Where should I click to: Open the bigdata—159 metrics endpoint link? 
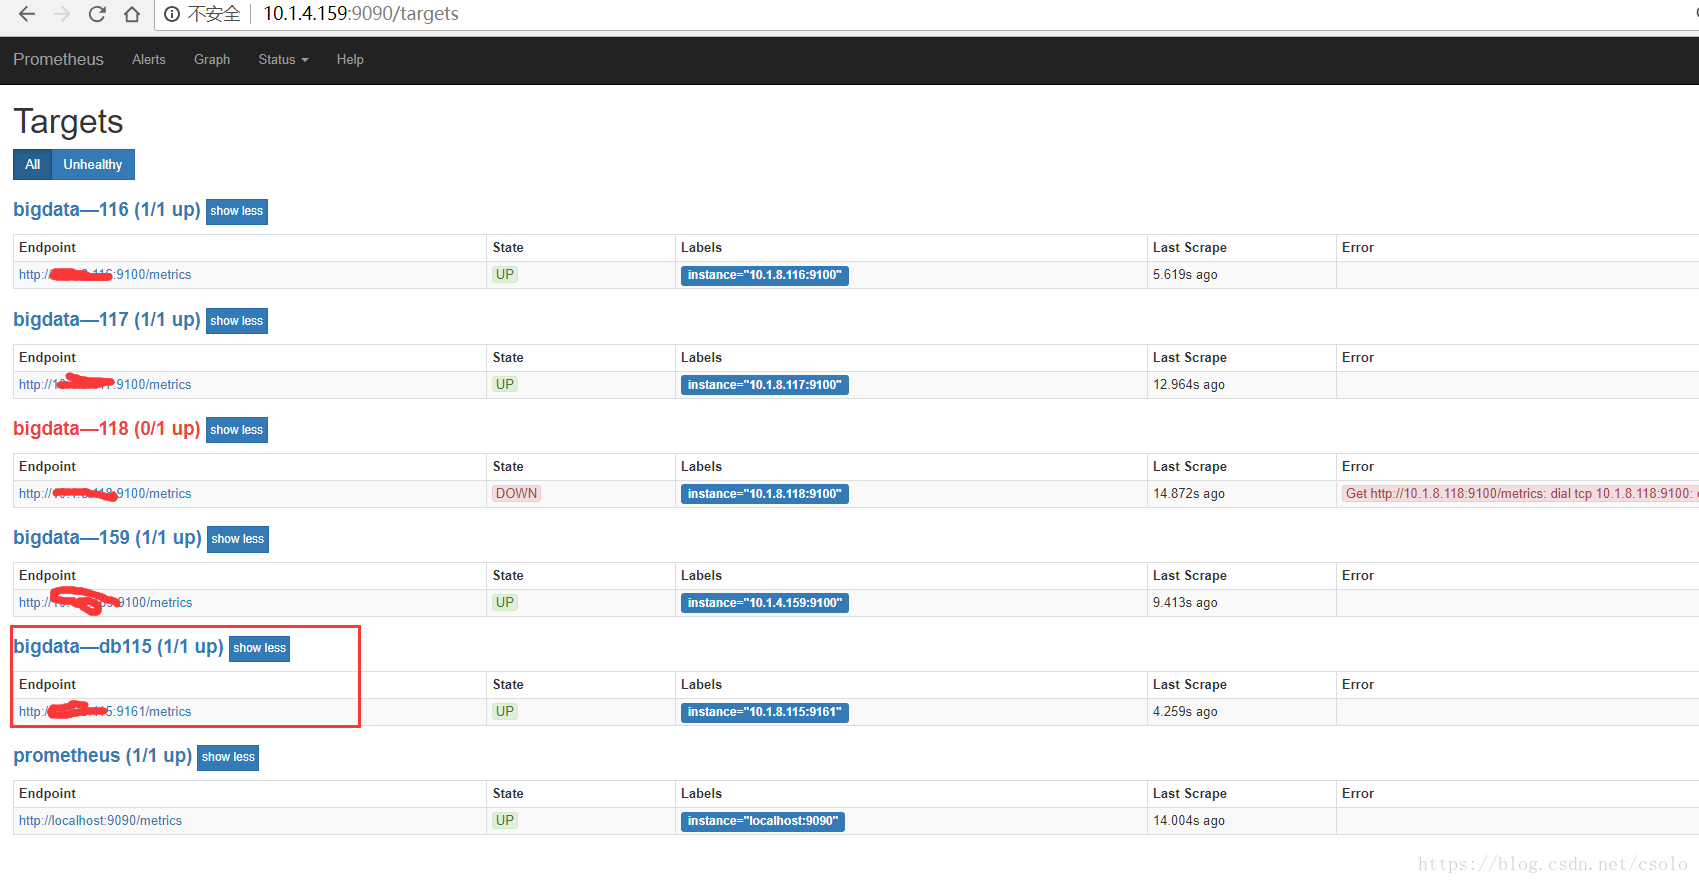pyautogui.click(x=105, y=603)
